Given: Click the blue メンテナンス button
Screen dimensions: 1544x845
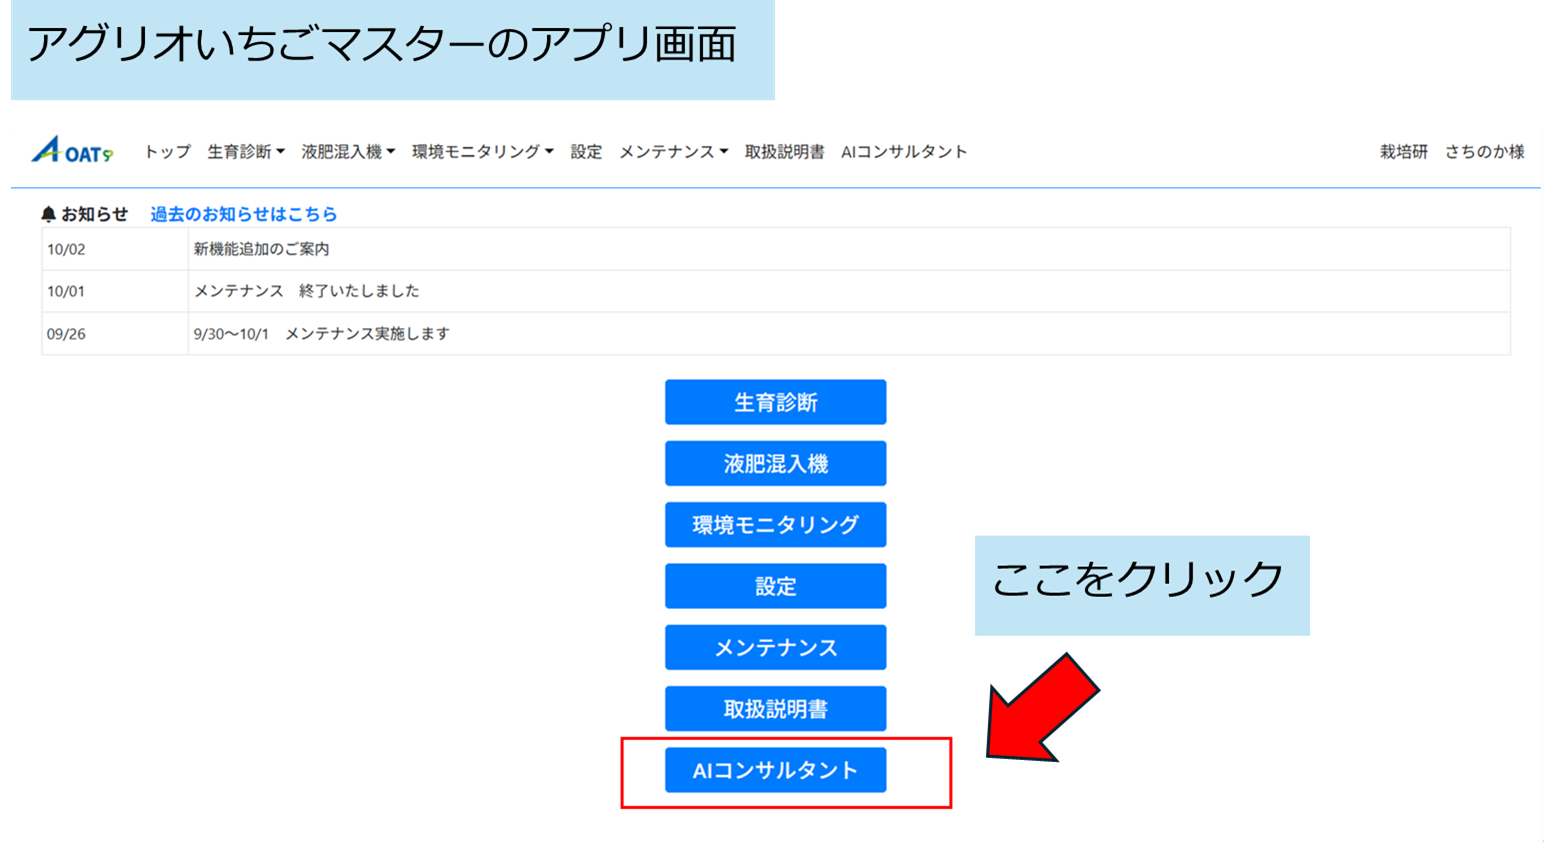Looking at the screenshot, I should (775, 648).
